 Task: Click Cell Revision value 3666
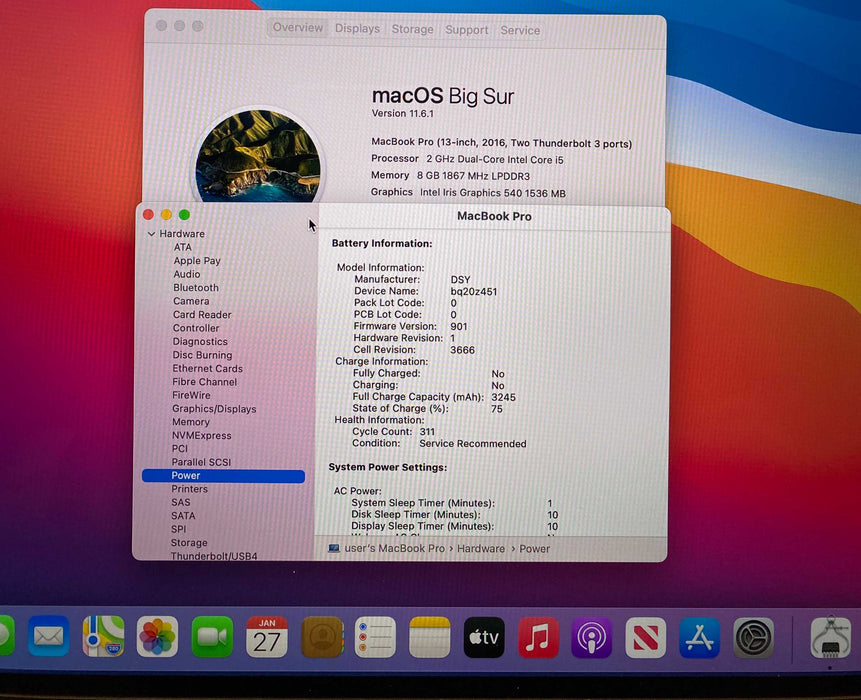[x=462, y=350]
